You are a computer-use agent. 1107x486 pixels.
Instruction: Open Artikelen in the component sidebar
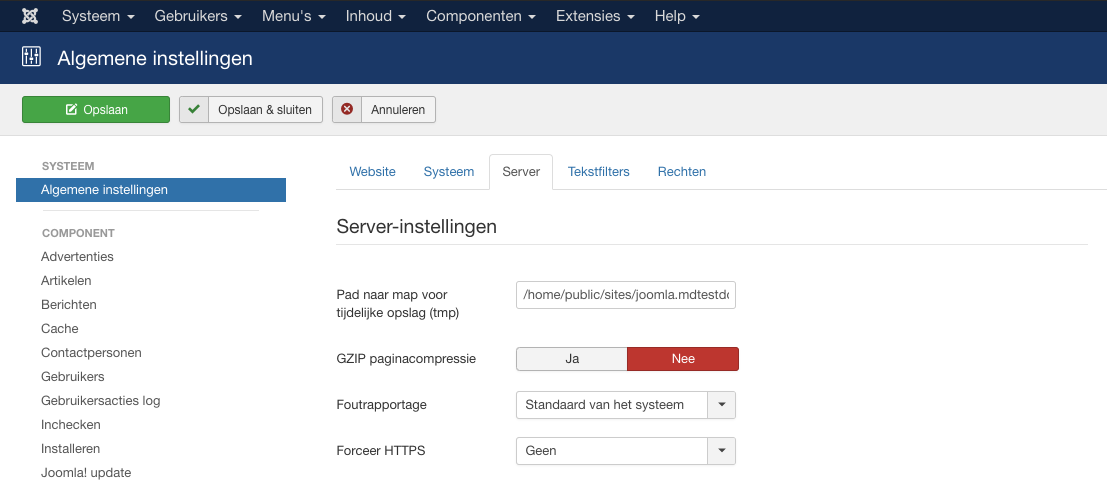click(x=67, y=281)
